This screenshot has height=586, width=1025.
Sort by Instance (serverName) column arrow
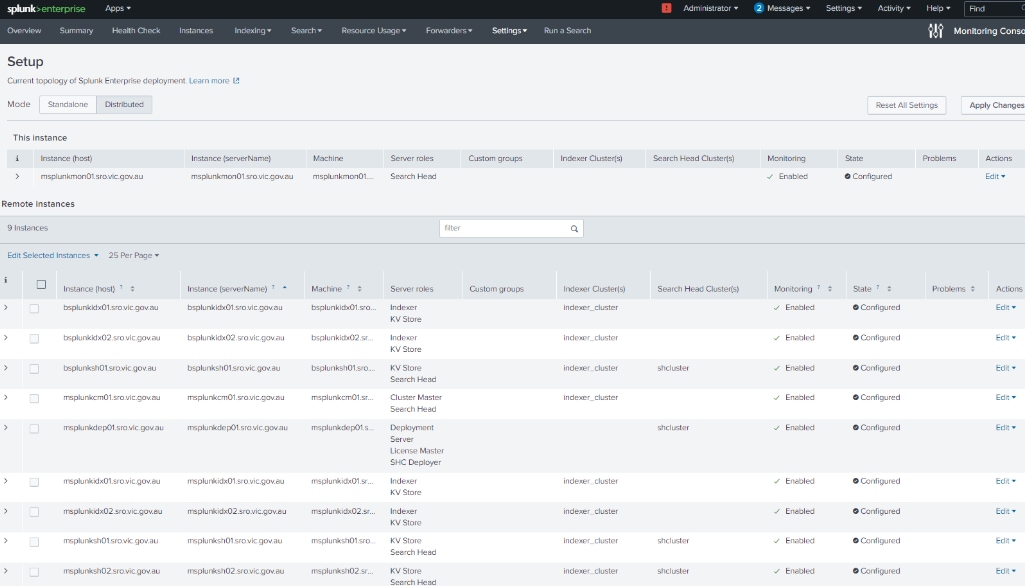(284, 288)
